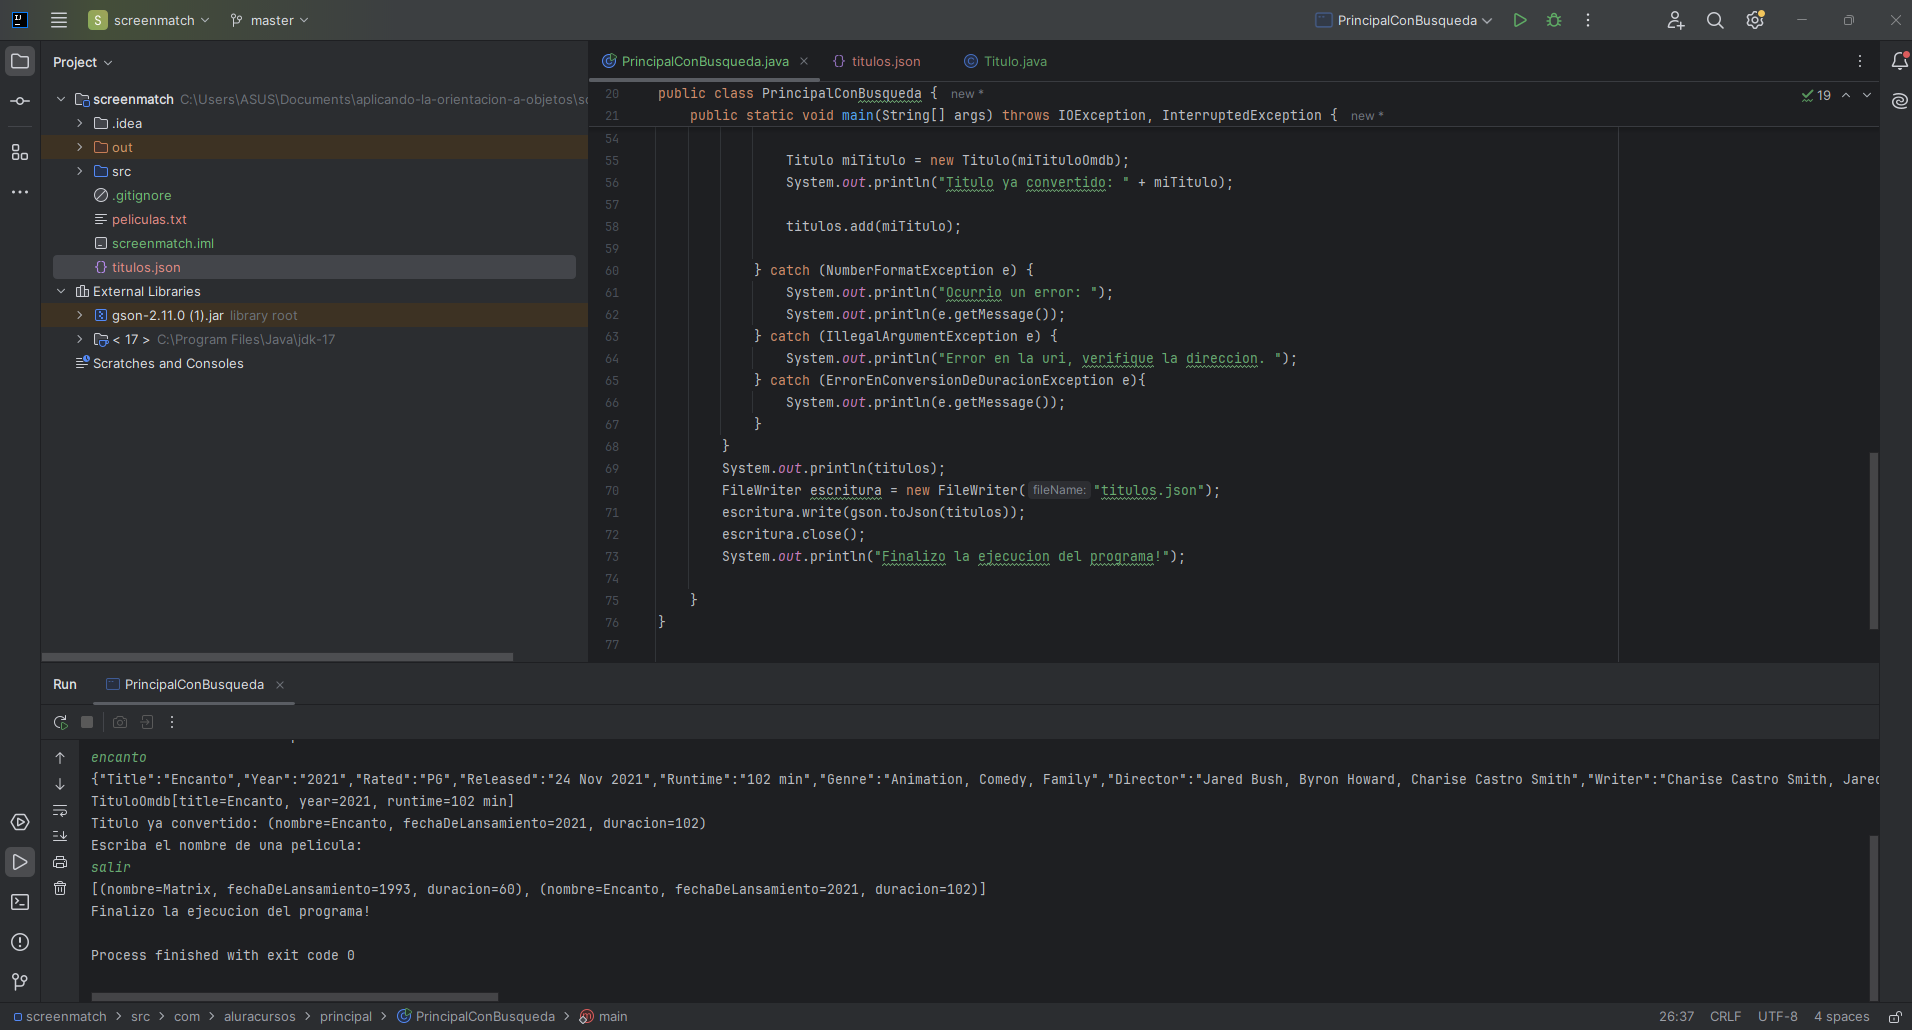
Task: Expand the out folder
Action: (x=80, y=147)
